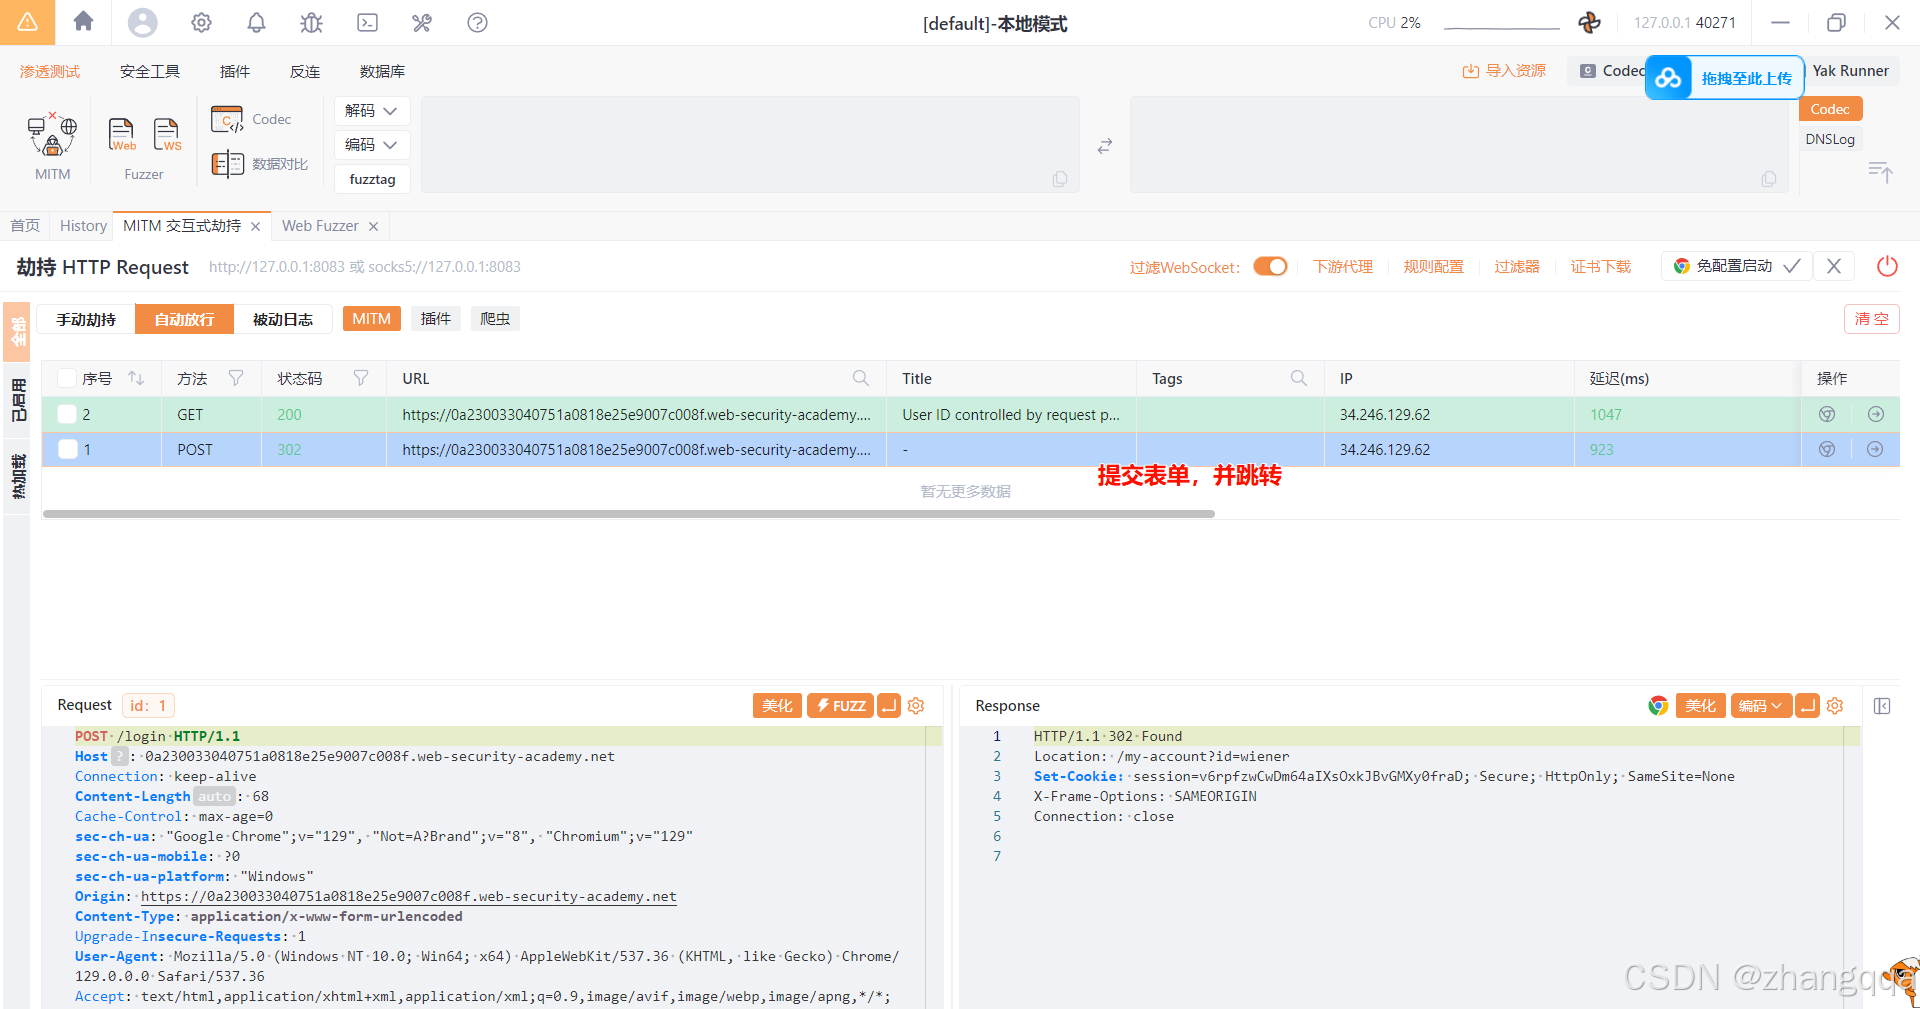Open the Codec tool in ribbon
Viewport: 1920px width, 1009px height.
point(251,119)
